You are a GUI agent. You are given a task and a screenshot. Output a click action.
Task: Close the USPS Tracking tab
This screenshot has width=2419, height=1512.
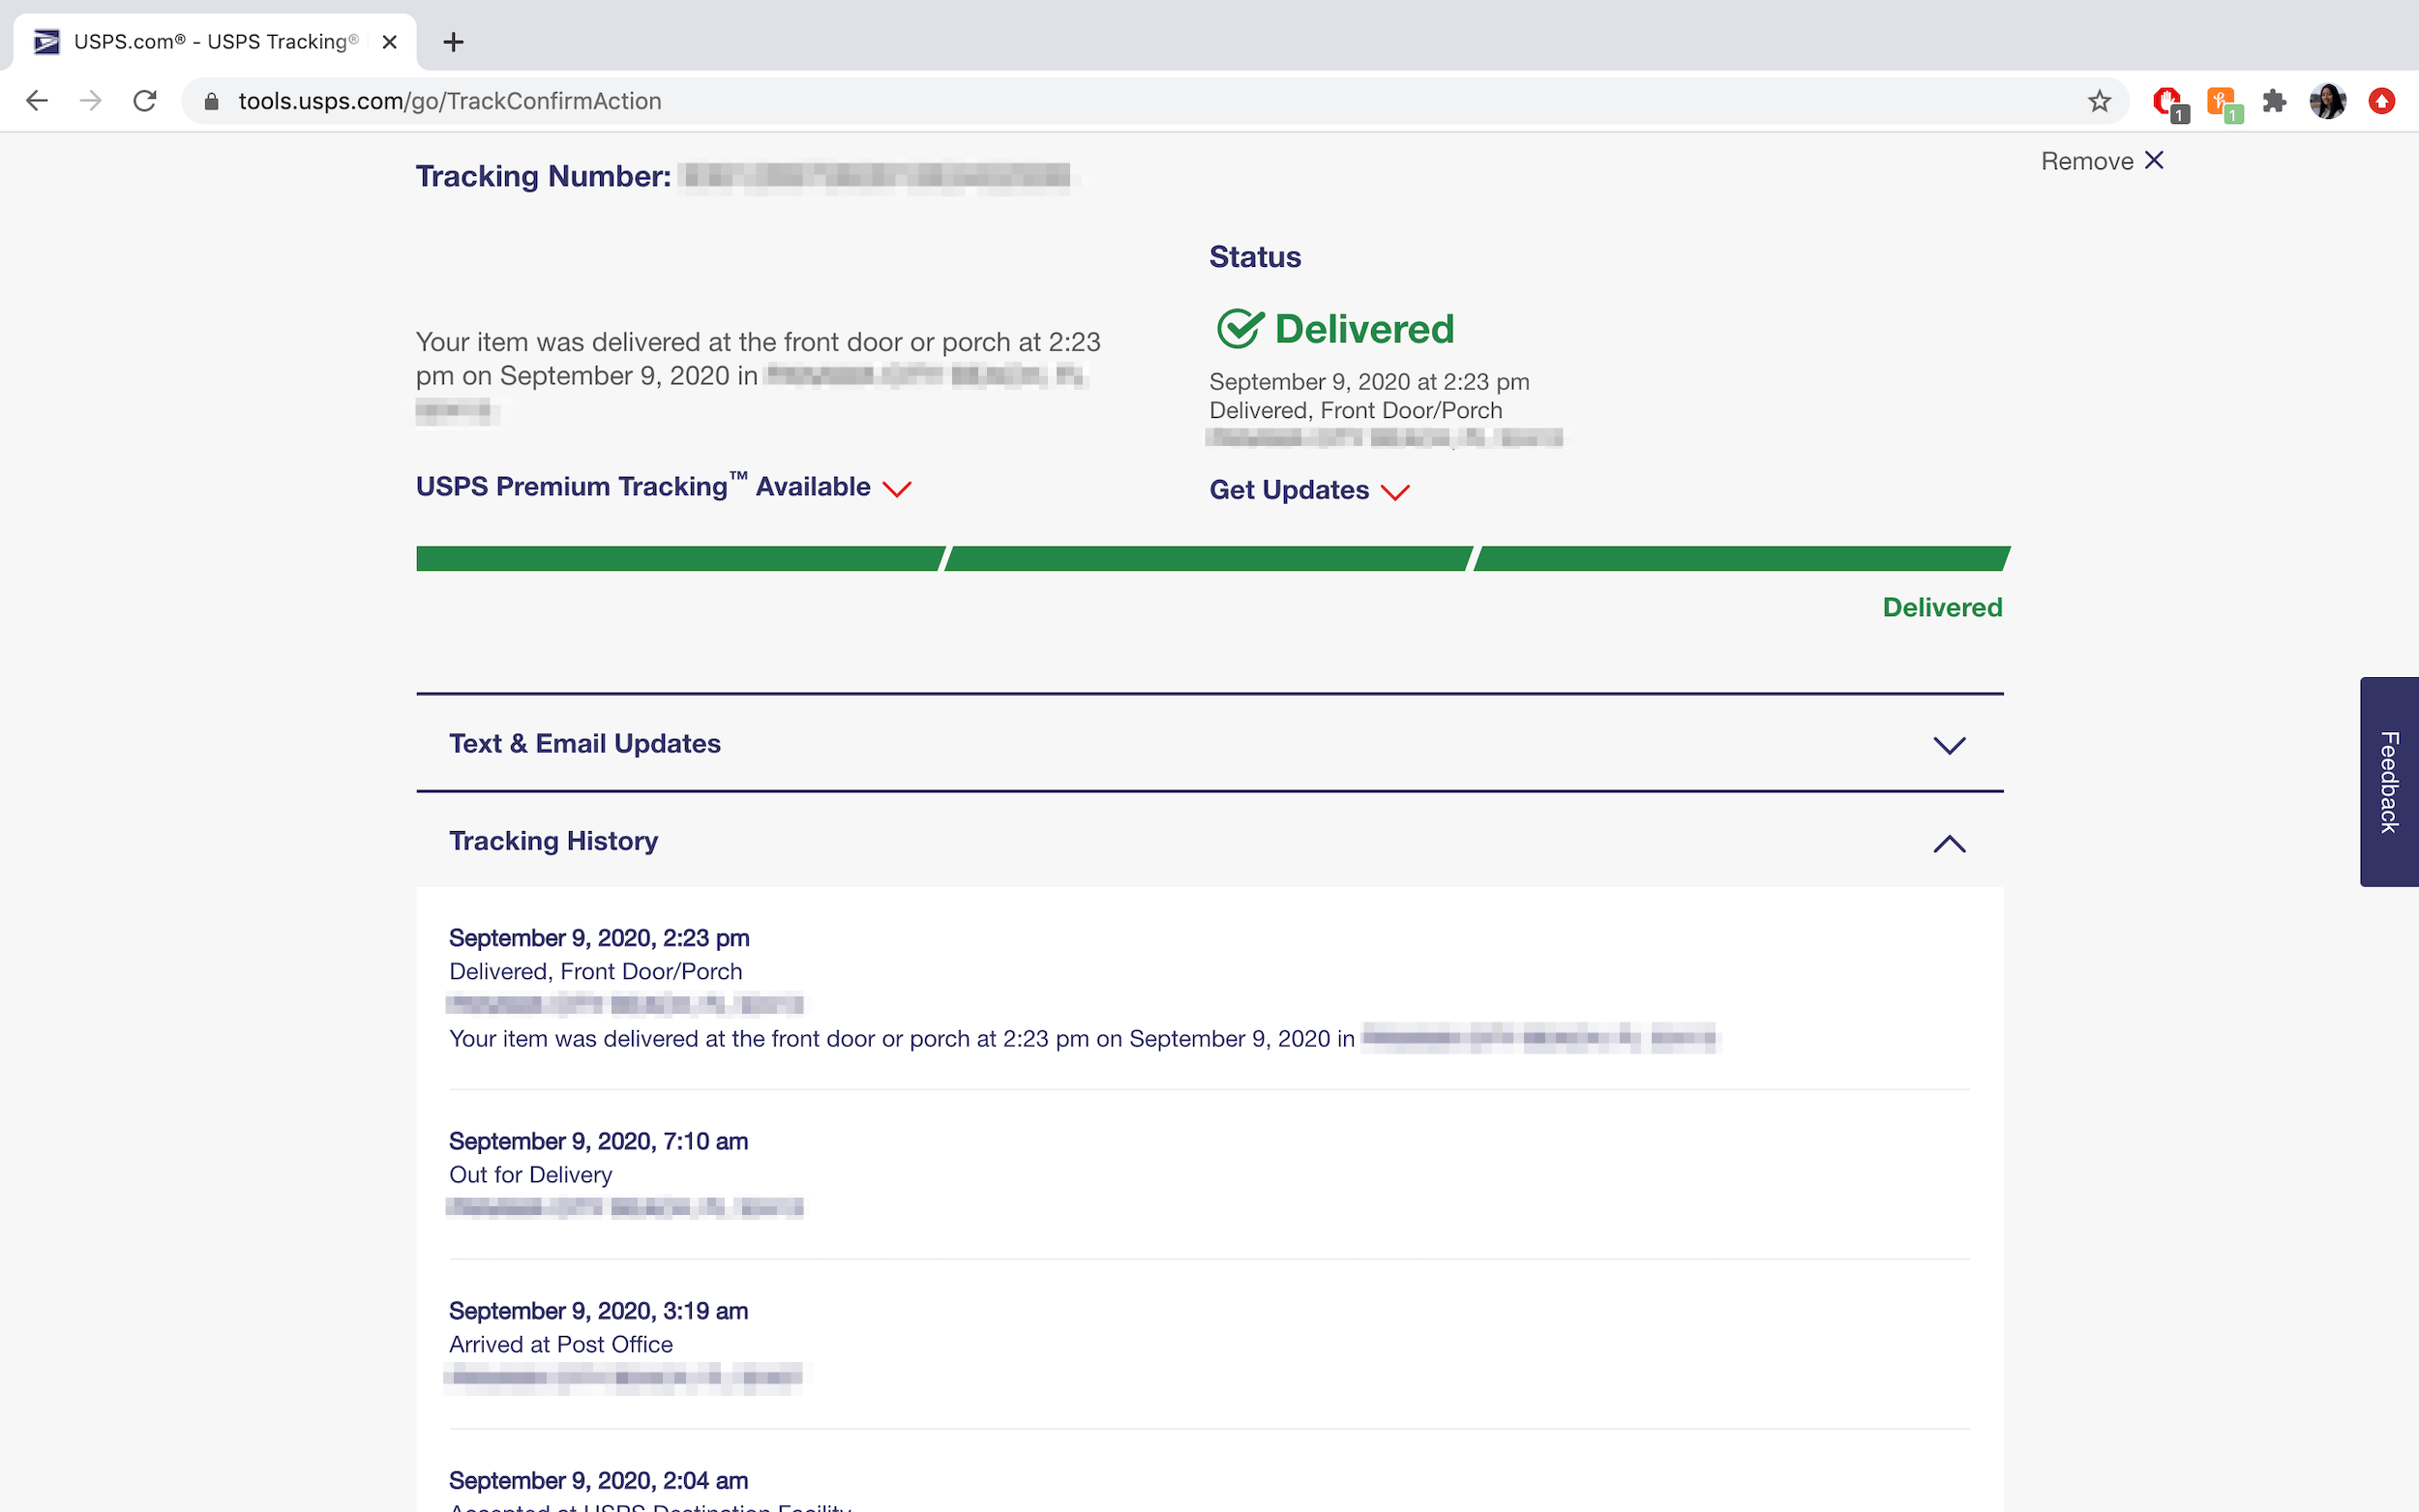(x=390, y=42)
